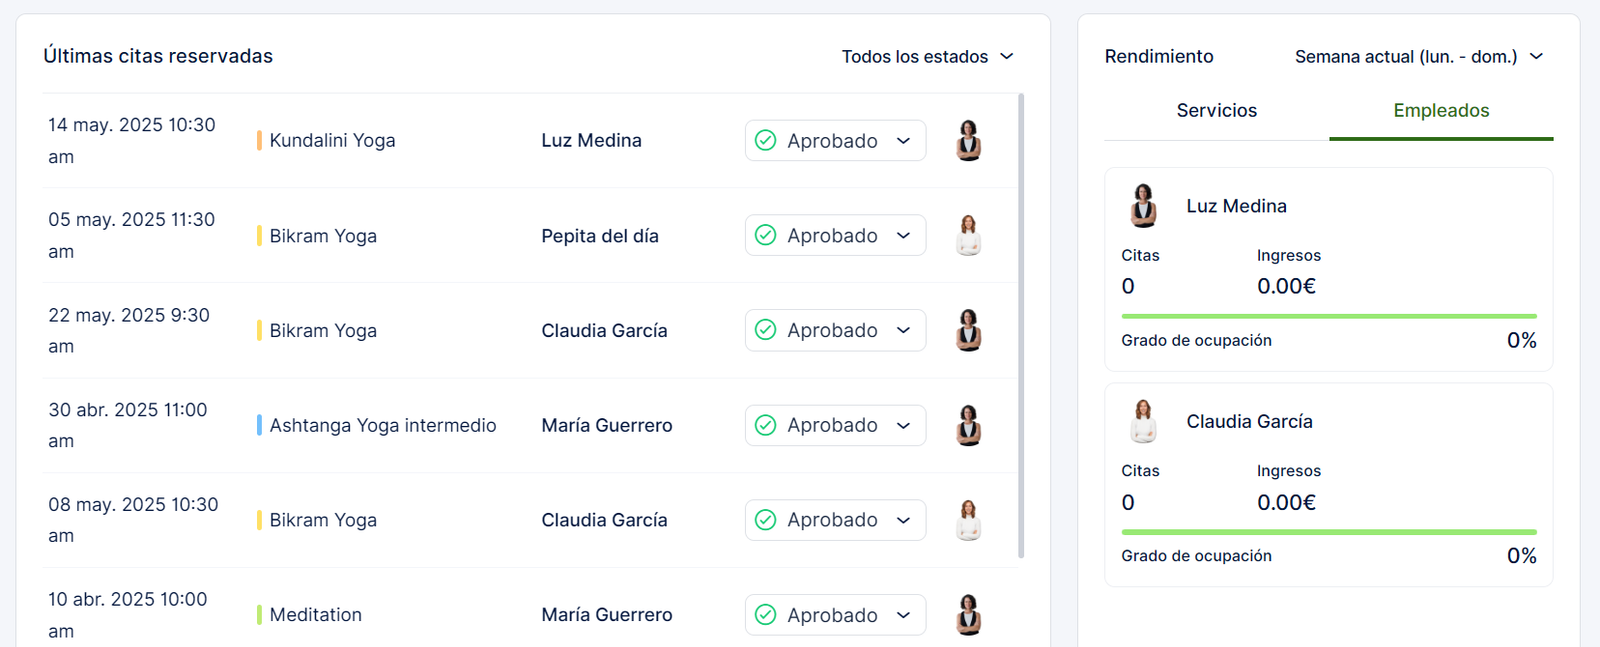Open Semana actual period dropdown
1600x647 pixels.
click(1418, 57)
